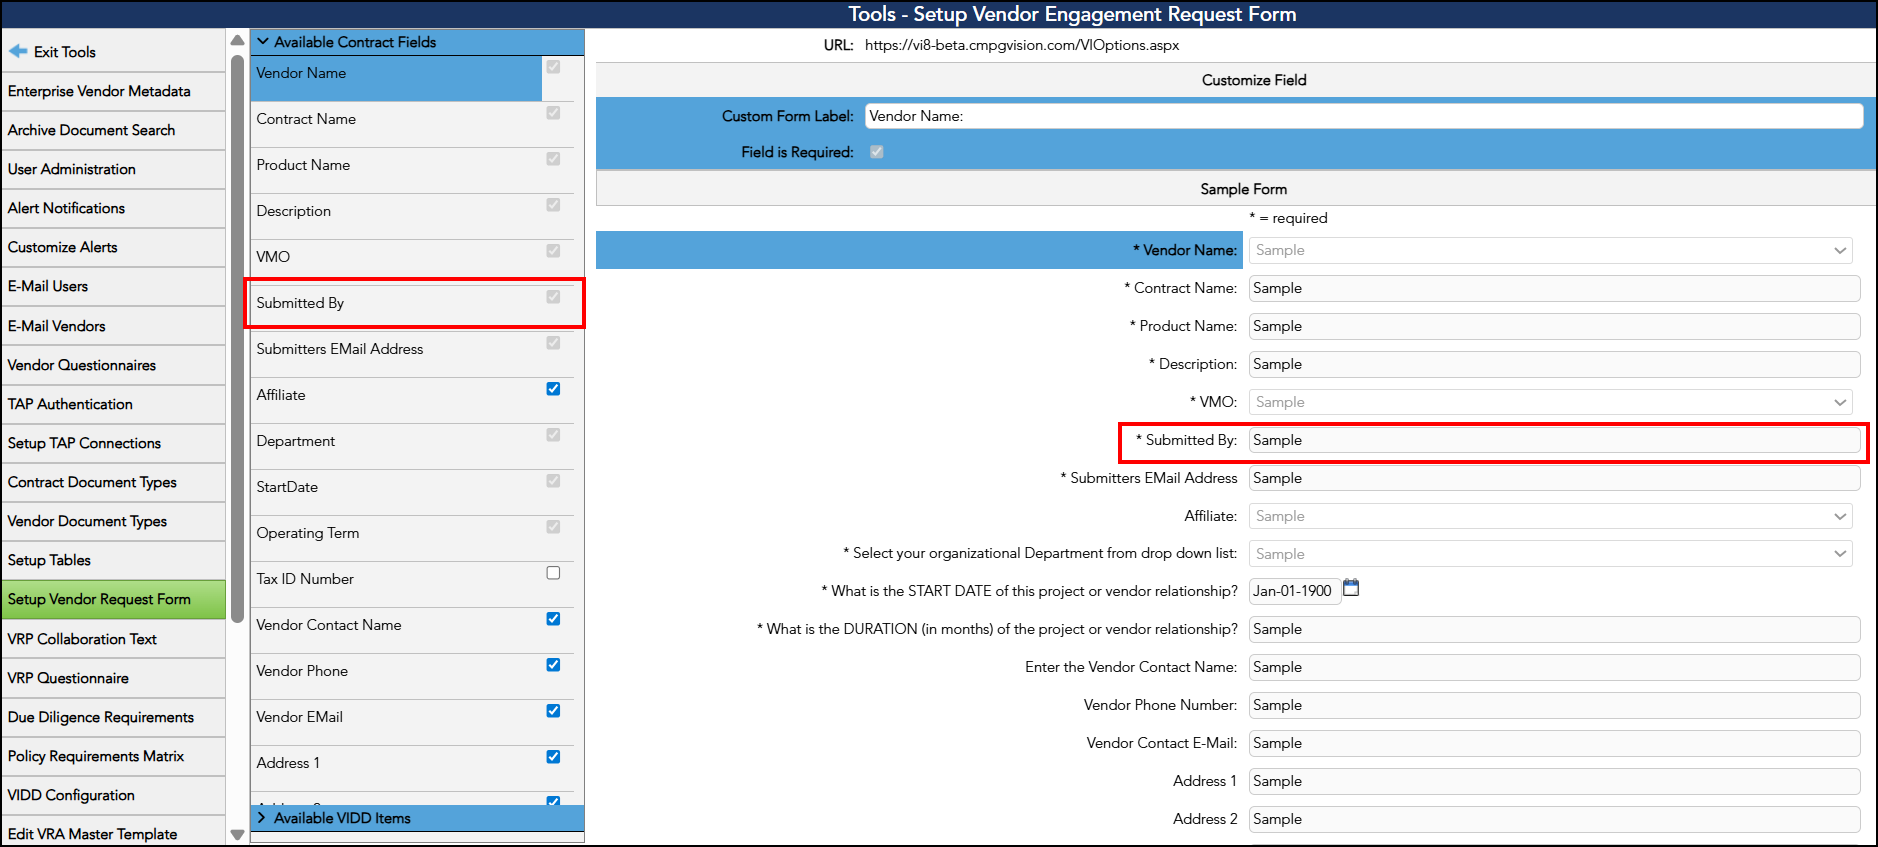Viewport: 1878px width, 847px height.
Task: Expand the Available VIDD Items section
Action: [264, 818]
